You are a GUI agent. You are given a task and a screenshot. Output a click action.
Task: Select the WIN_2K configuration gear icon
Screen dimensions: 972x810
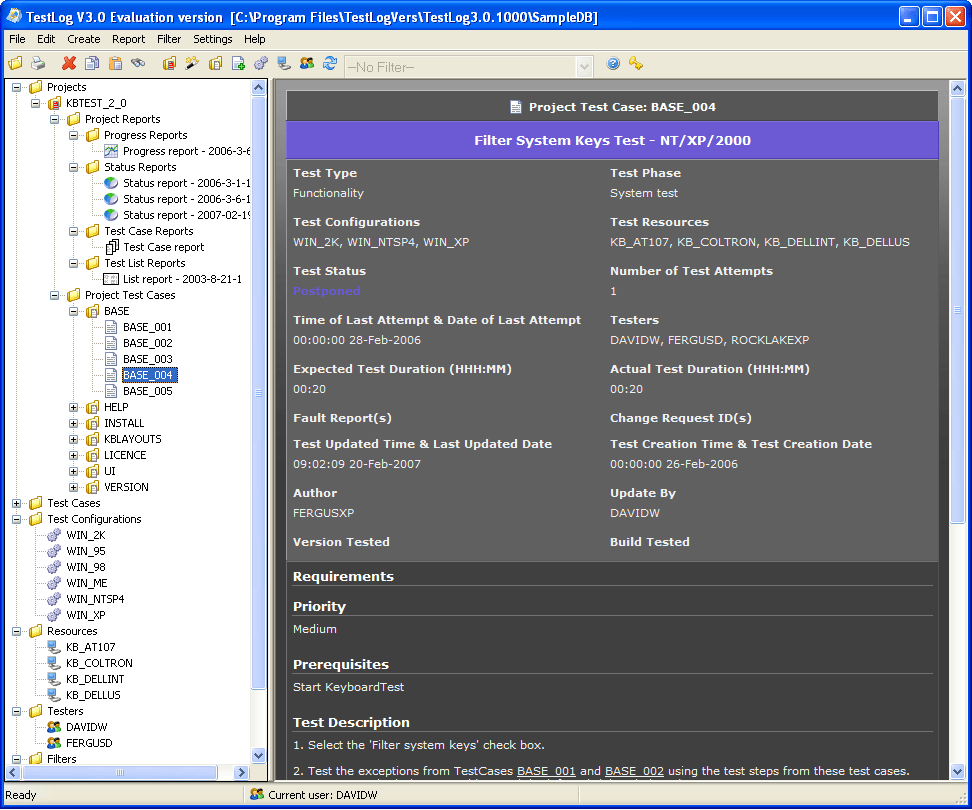pyautogui.click(x=55, y=535)
